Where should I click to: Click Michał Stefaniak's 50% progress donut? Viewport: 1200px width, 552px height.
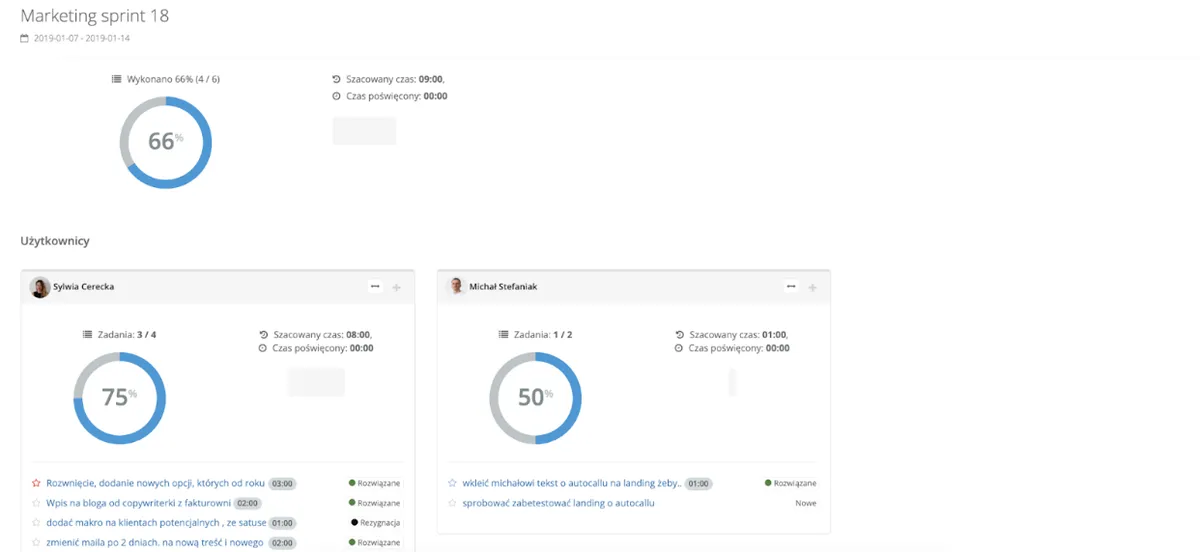[535, 398]
